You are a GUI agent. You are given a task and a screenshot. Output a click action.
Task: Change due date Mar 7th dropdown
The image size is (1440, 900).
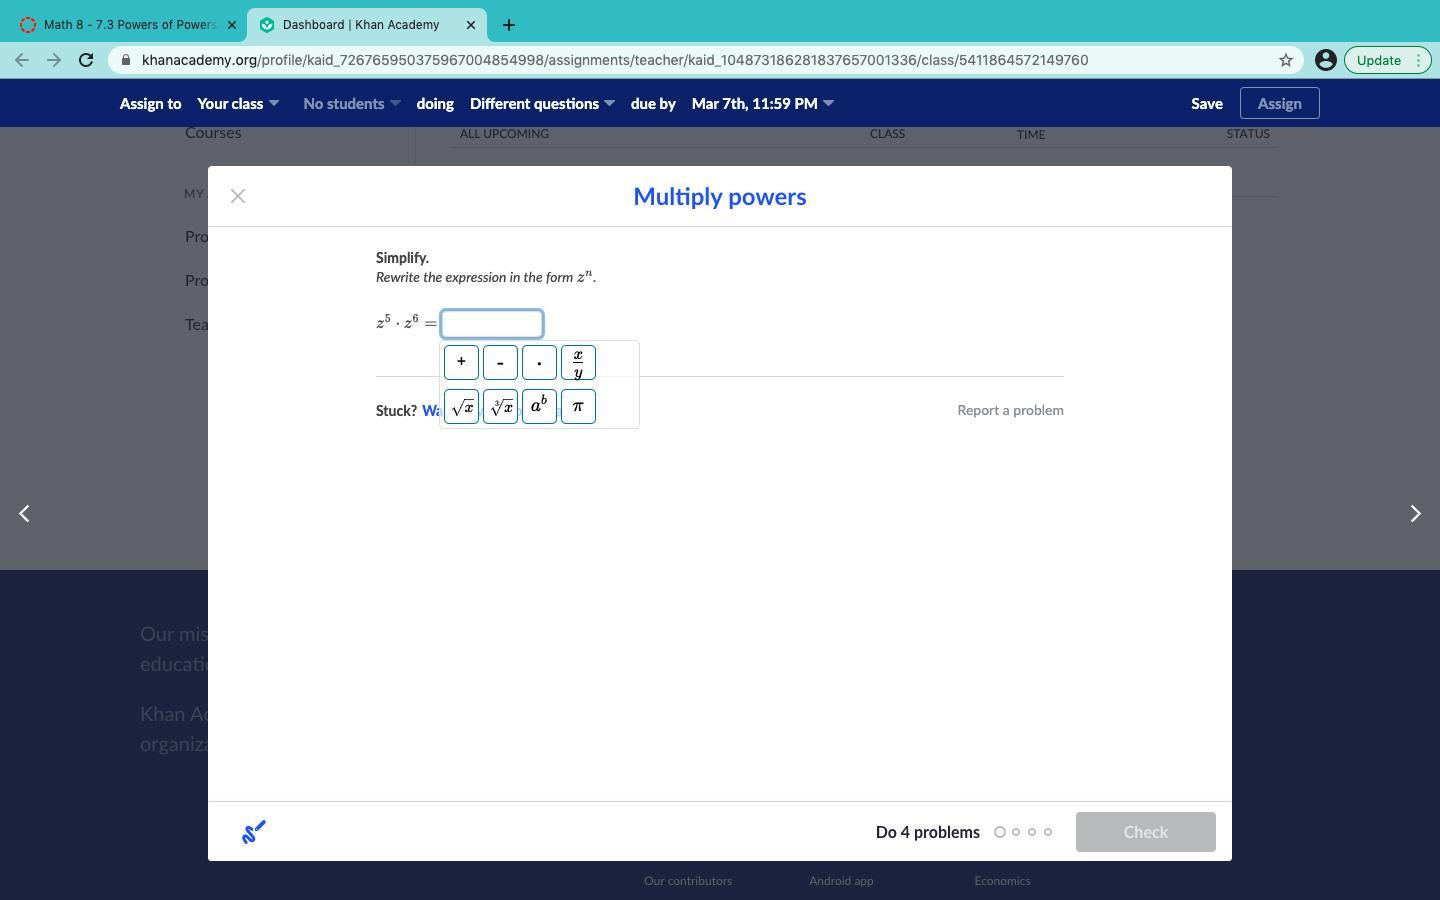click(x=763, y=103)
